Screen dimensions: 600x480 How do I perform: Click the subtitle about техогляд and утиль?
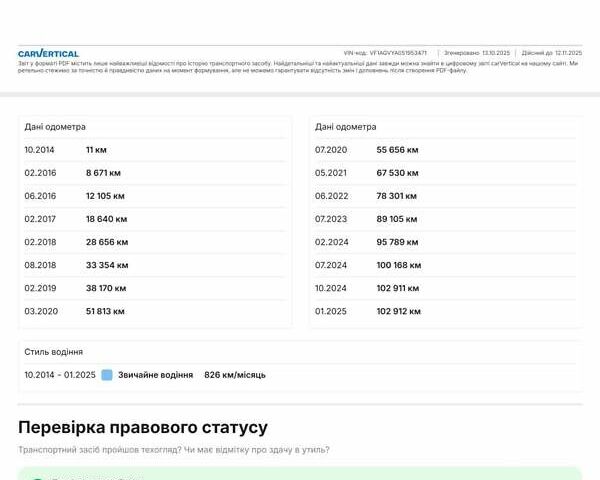coord(174,450)
